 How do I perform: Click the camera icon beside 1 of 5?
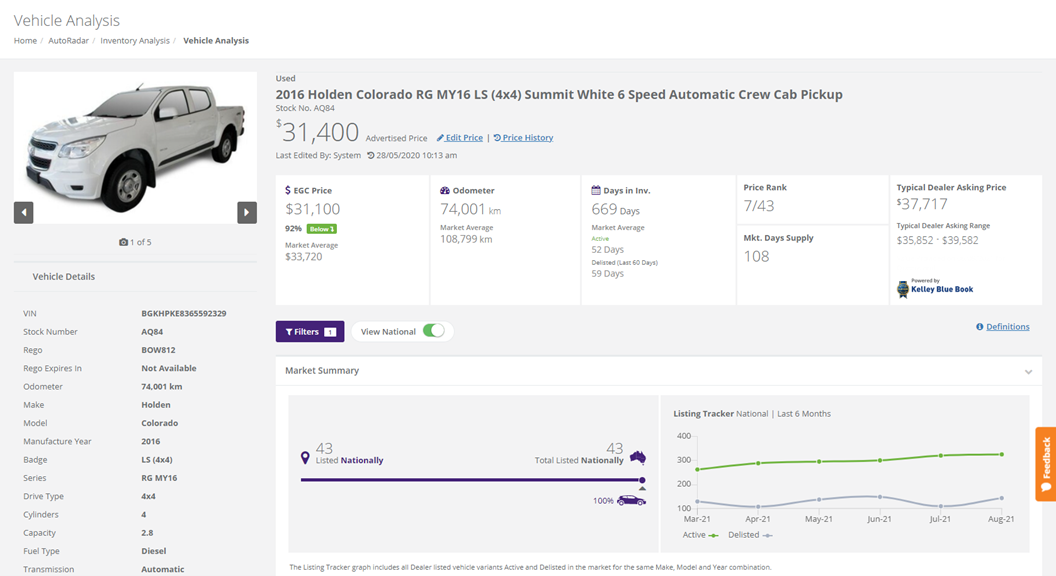point(123,242)
